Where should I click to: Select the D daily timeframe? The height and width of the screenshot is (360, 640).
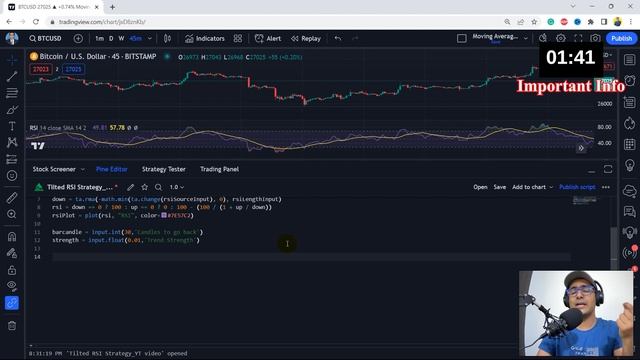pyautogui.click(x=111, y=38)
